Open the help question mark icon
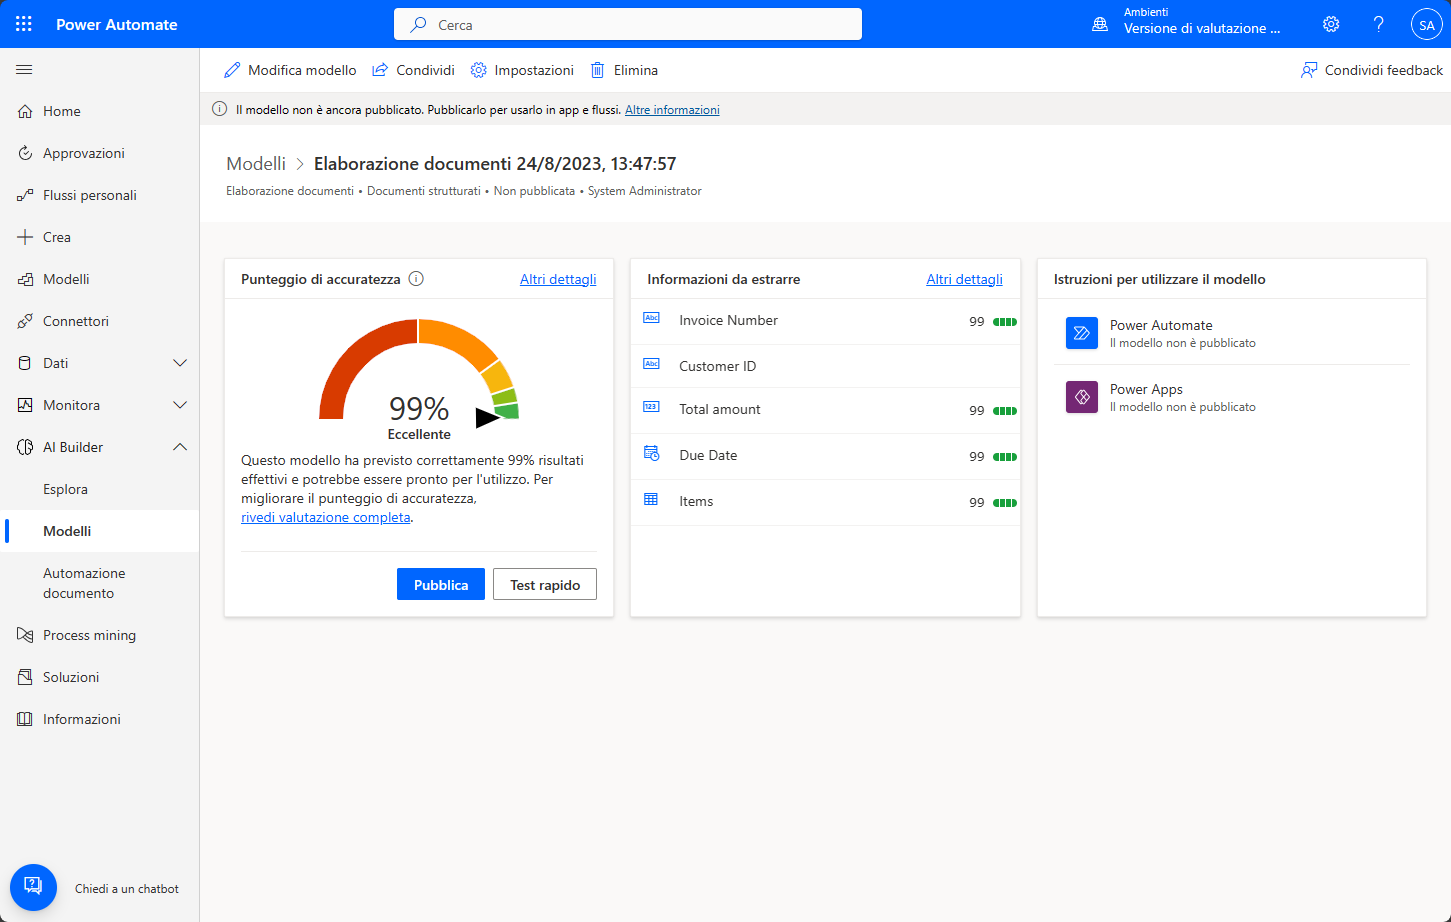Screen dimensions: 1451x922 [1378, 24]
